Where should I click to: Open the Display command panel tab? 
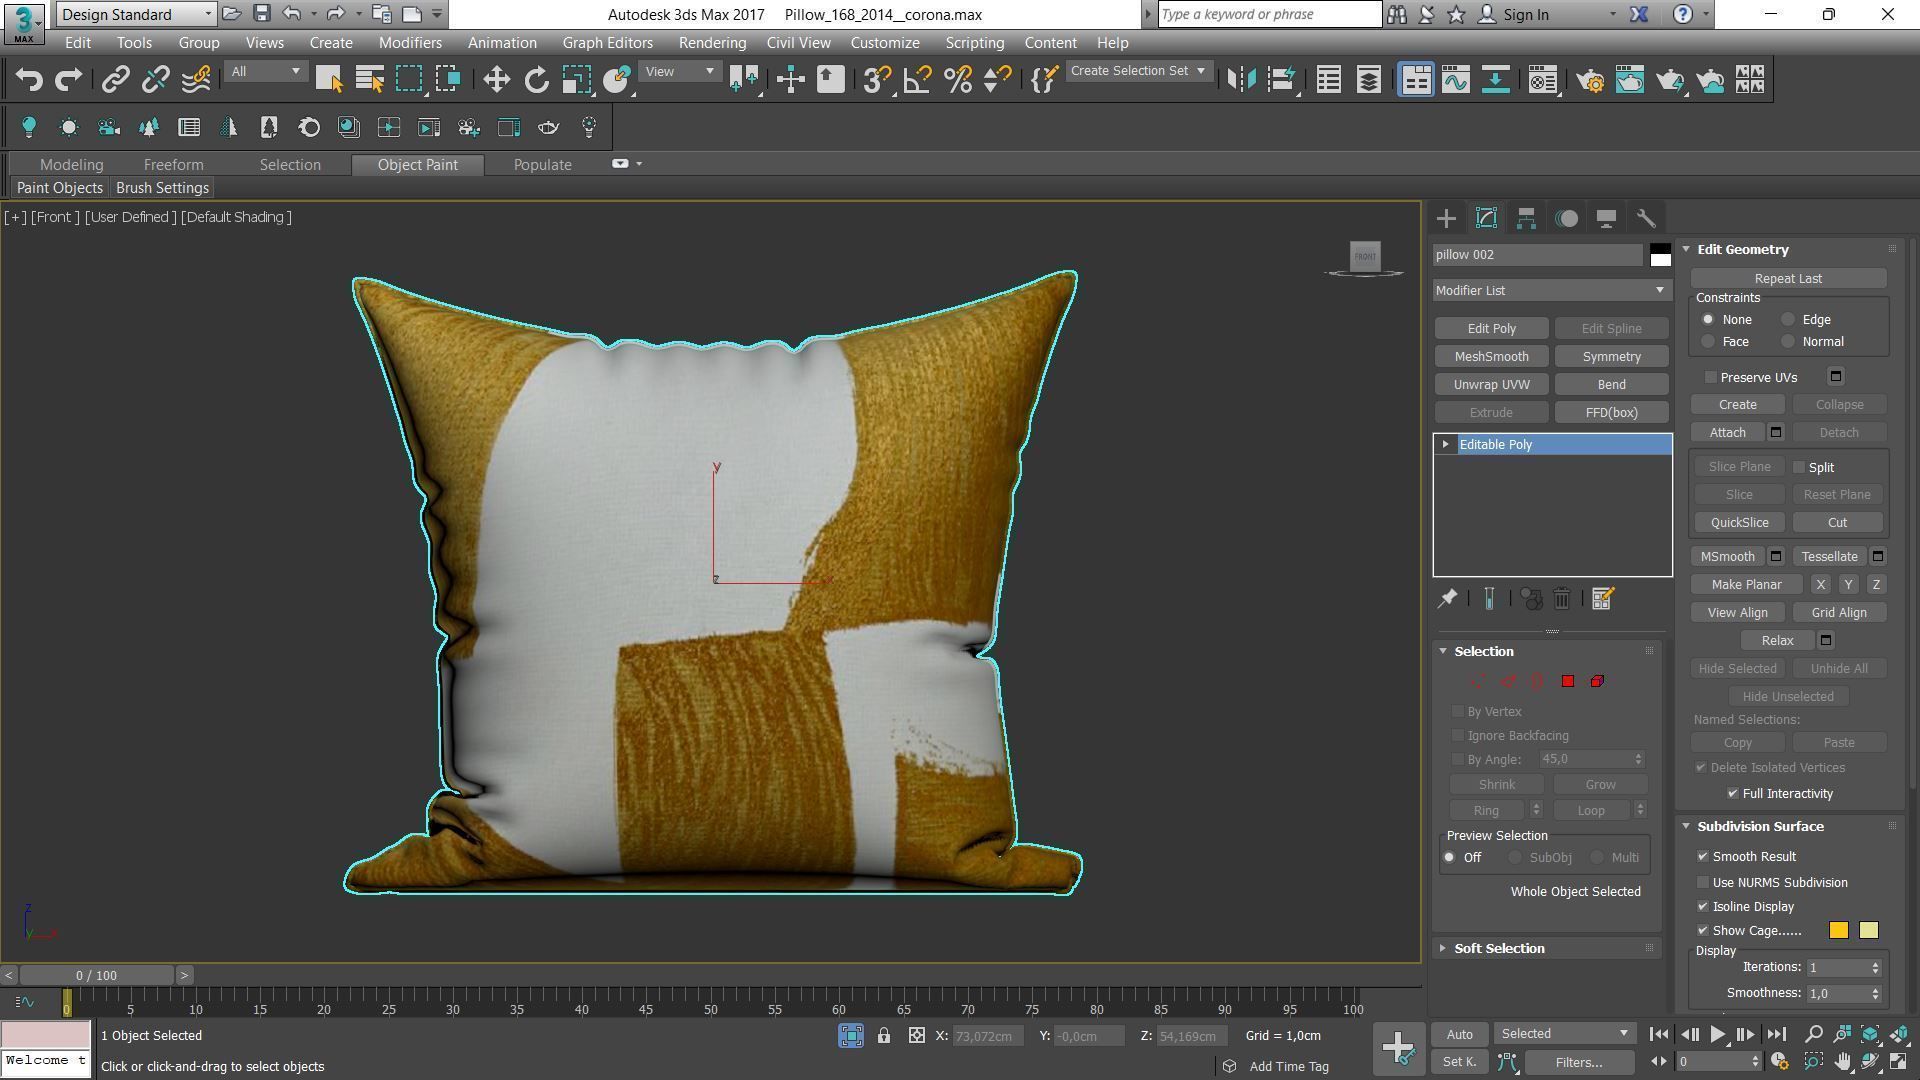1606,218
